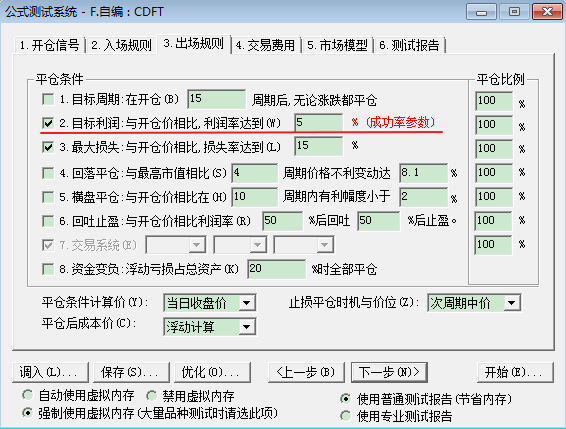Enable the 8.资金变负 checkbox
This screenshot has width=566, height=429.
[x=48, y=269]
